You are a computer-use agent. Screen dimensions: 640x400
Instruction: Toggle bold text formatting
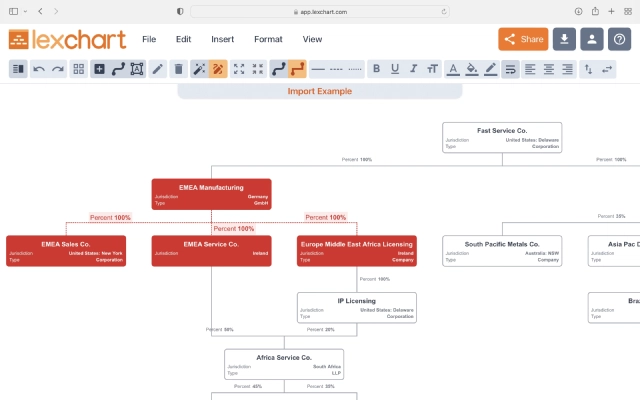tap(376, 69)
